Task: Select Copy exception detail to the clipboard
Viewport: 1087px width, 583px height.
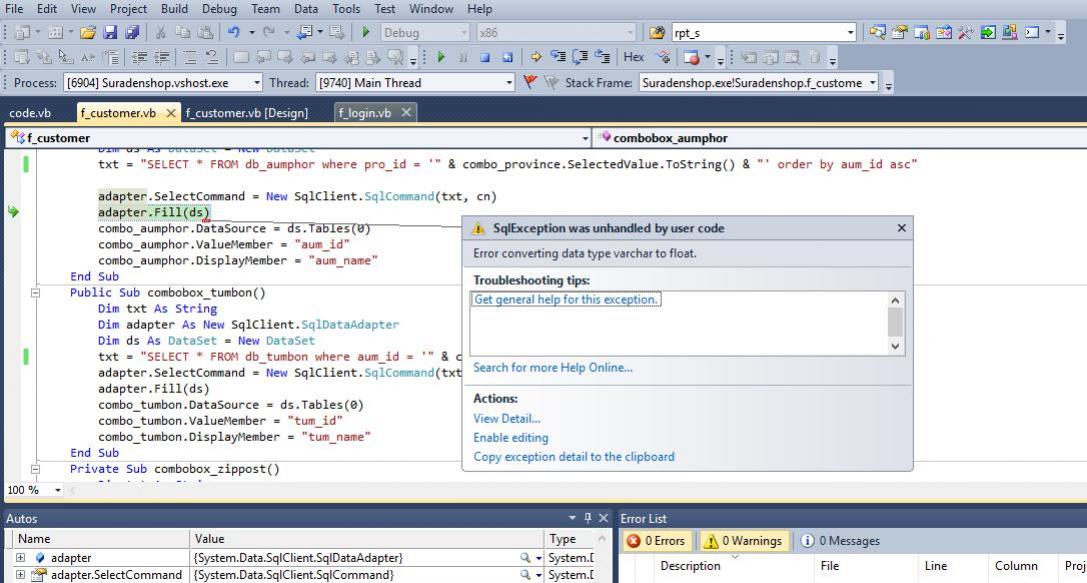Action: pyautogui.click(x=574, y=457)
